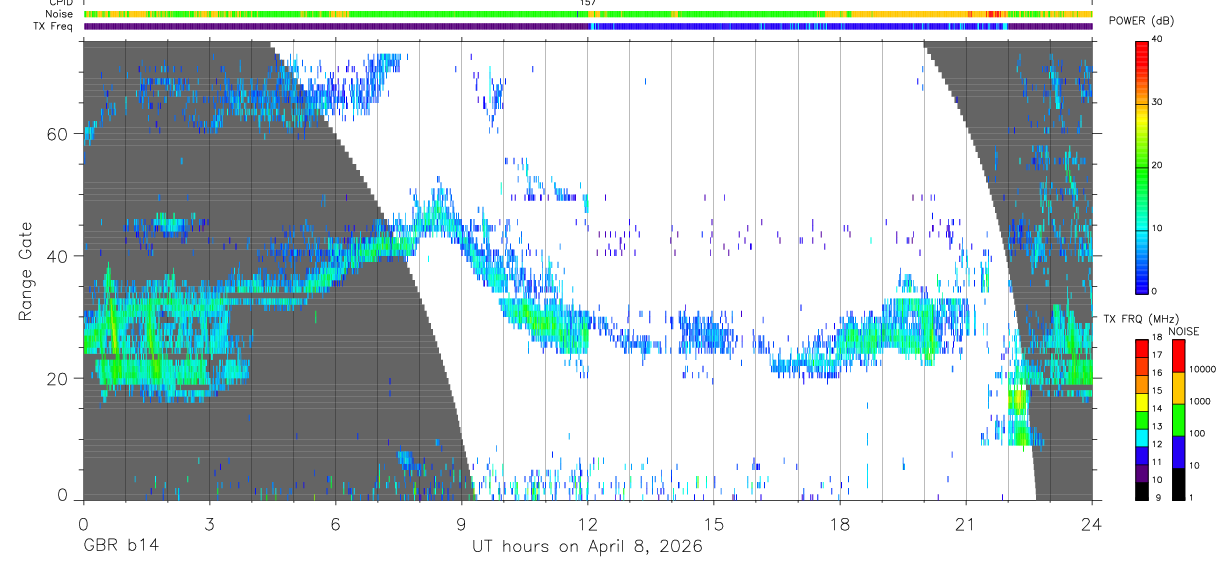Click x-axis tick label '24'
The width and height of the screenshot is (1228, 567).
pyautogui.click(x=1092, y=523)
